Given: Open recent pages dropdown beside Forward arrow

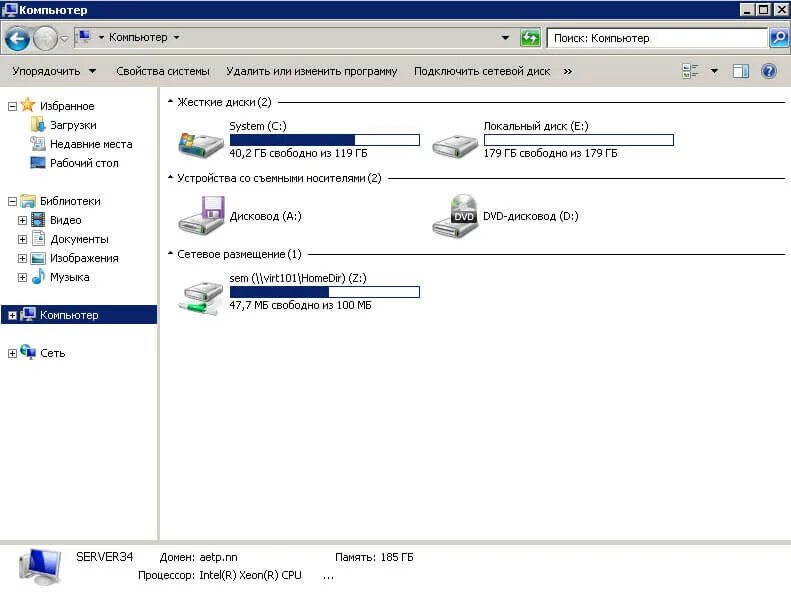Looking at the screenshot, I should pos(64,39).
